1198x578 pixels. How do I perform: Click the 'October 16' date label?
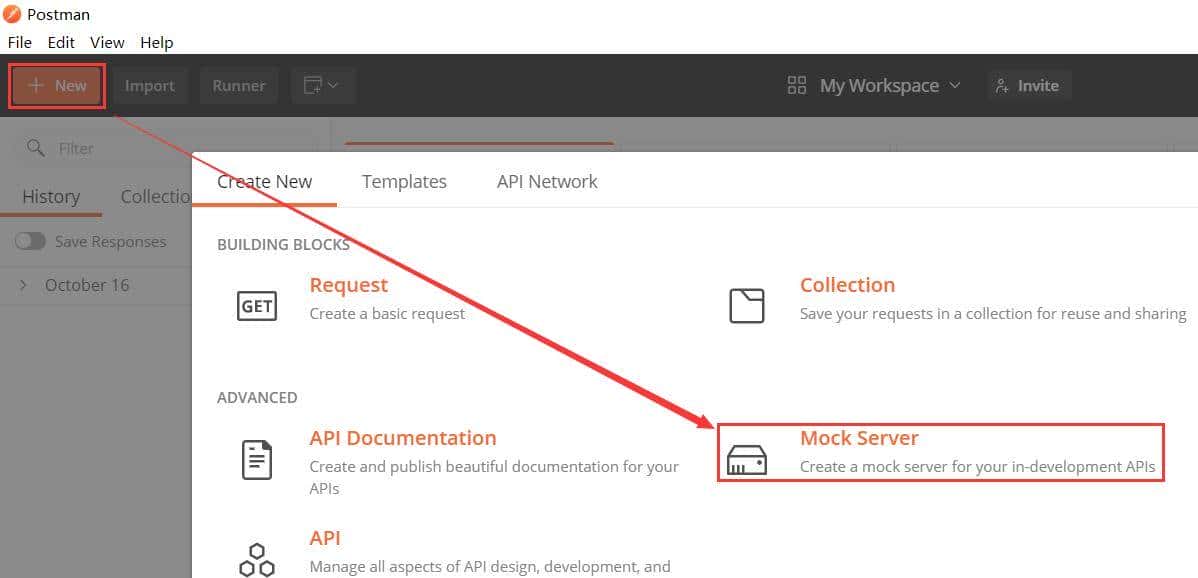[87, 285]
